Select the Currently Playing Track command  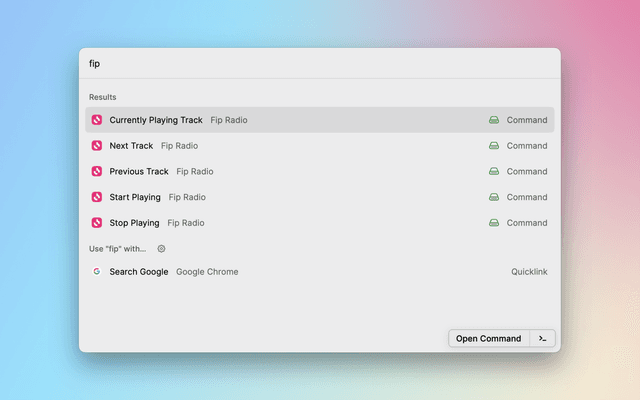[x=156, y=120]
